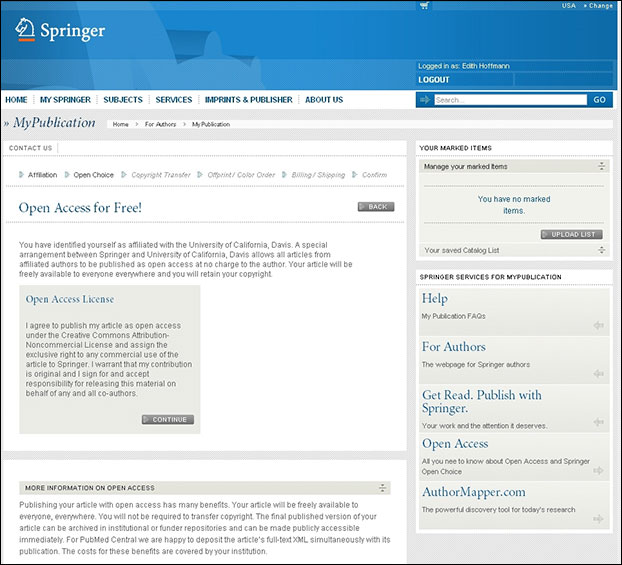Click the MyPublication page title
This screenshot has height=565, width=622.
(54, 123)
